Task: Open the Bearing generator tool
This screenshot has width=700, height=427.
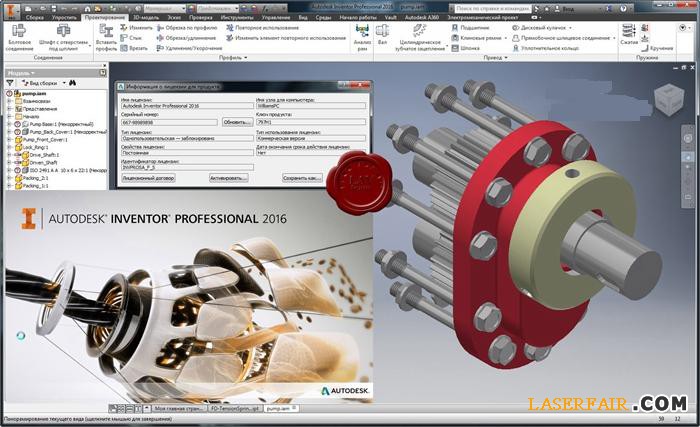Action: [x=457, y=27]
